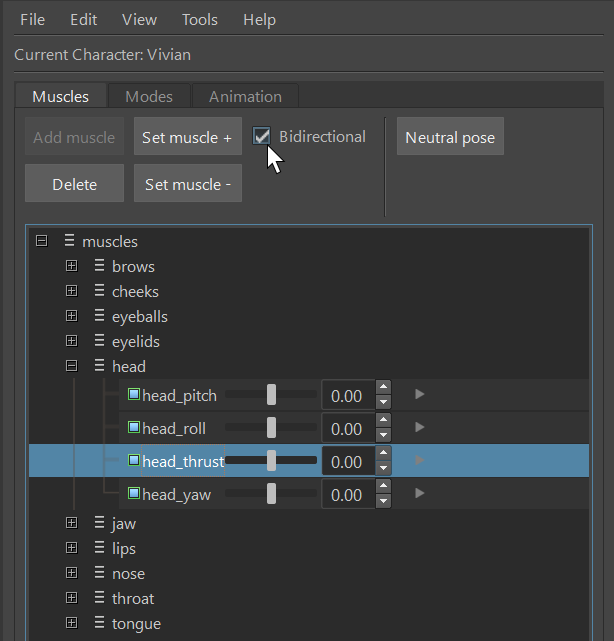The height and width of the screenshot is (641, 614).
Task: Click the green muscle icon beside head_pitch
Action: 135,395
